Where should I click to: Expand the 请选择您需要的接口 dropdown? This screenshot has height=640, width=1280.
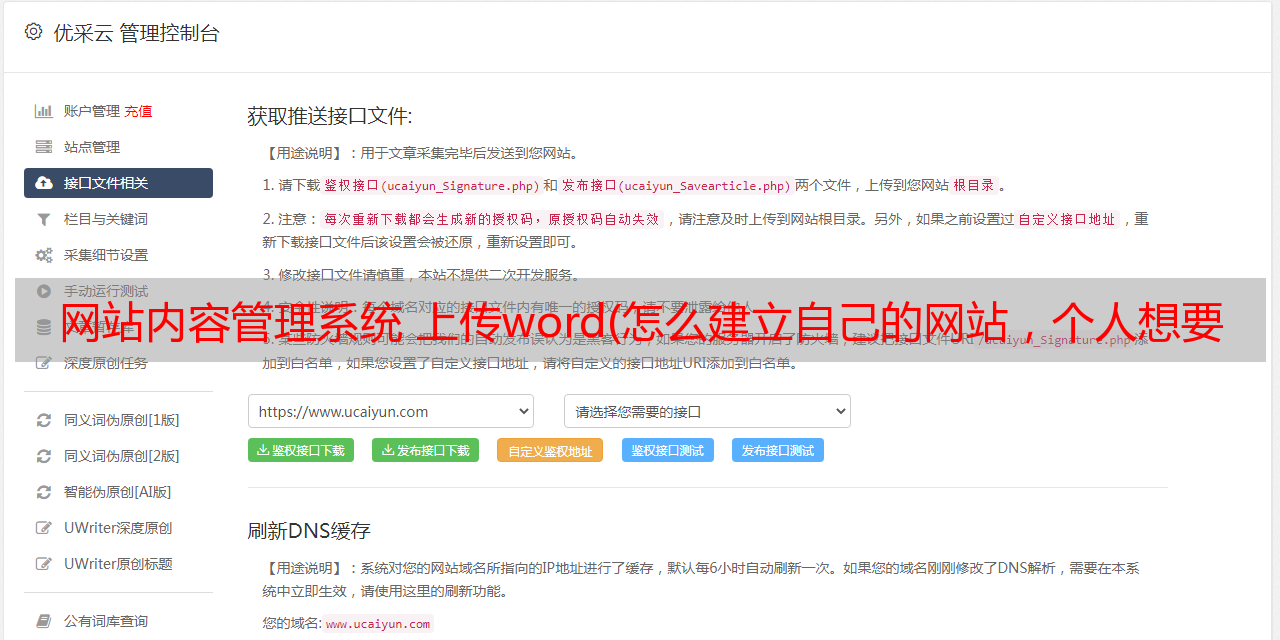coord(707,411)
